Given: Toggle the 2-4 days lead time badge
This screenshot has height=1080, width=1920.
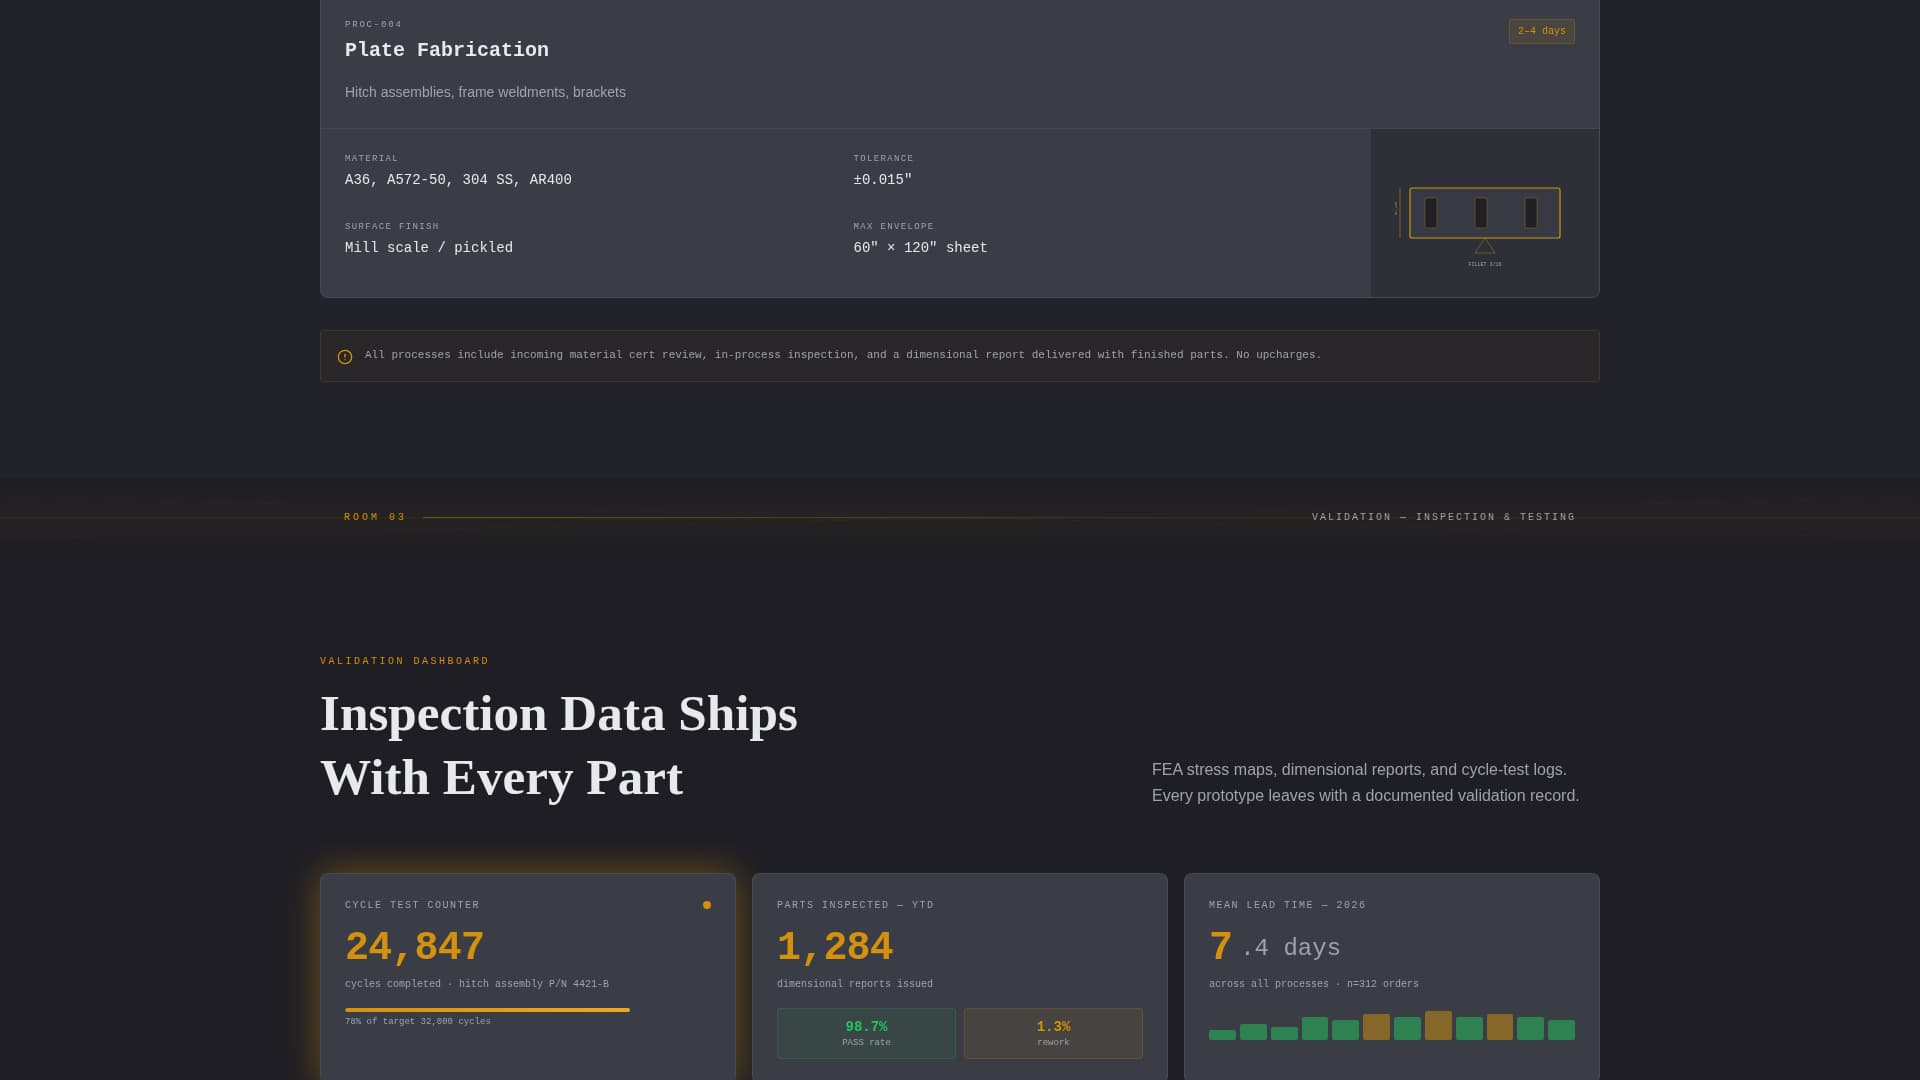Looking at the screenshot, I should point(1541,31).
